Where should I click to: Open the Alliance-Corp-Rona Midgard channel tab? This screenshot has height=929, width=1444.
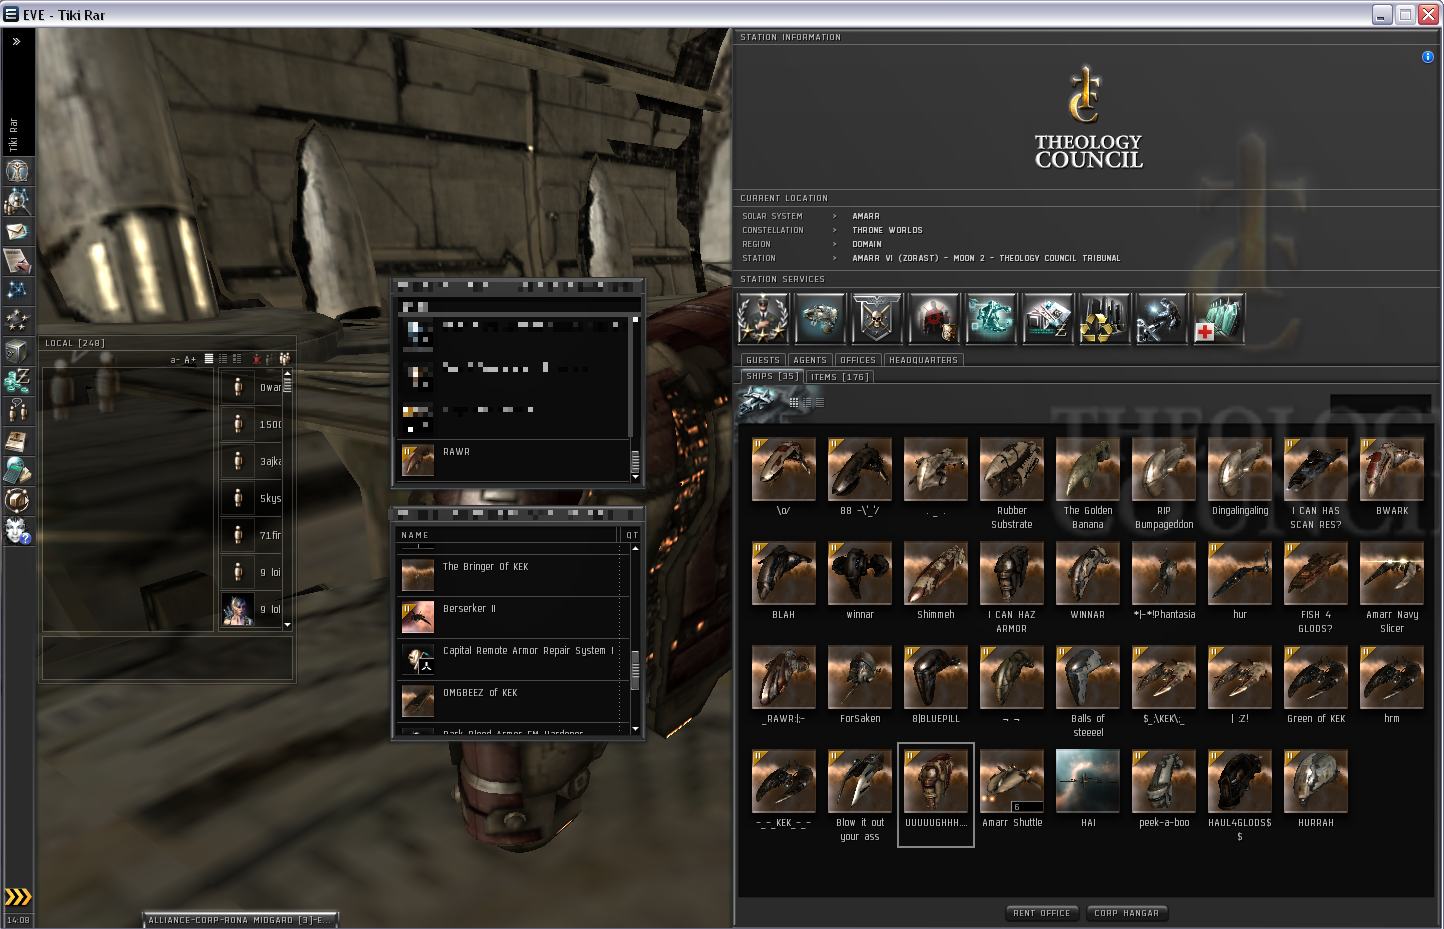click(239, 920)
